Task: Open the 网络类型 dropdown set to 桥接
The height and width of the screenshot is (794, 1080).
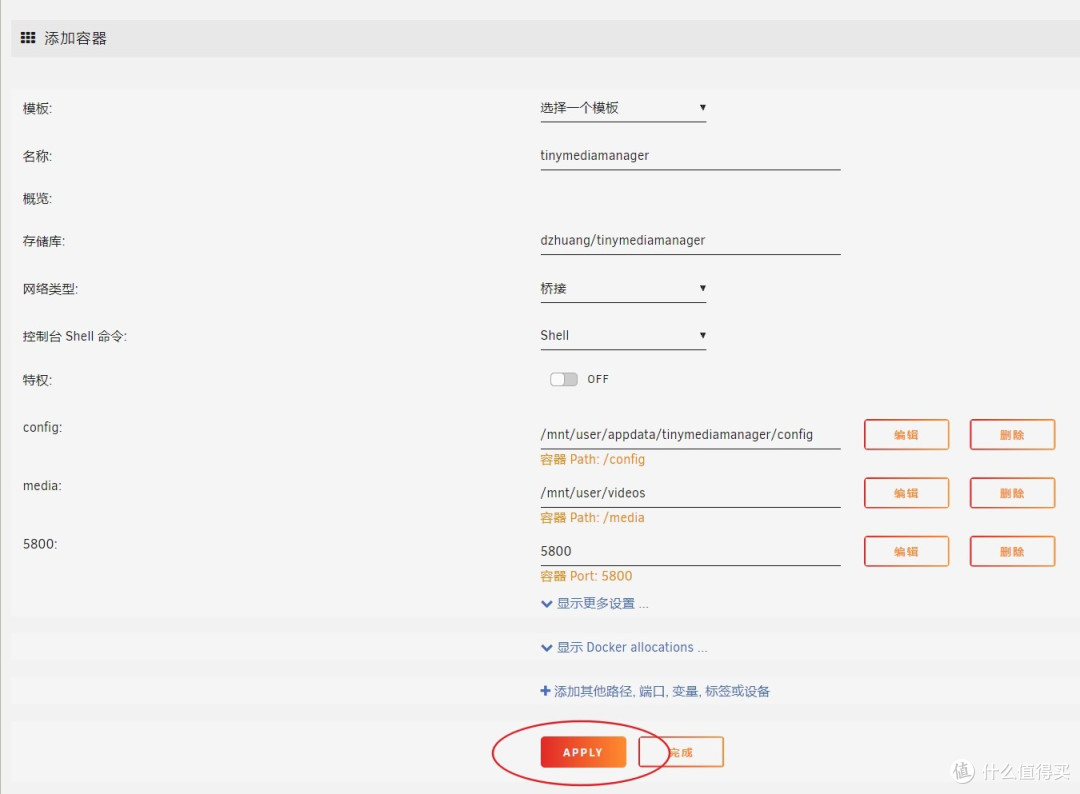Action: [x=623, y=289]
